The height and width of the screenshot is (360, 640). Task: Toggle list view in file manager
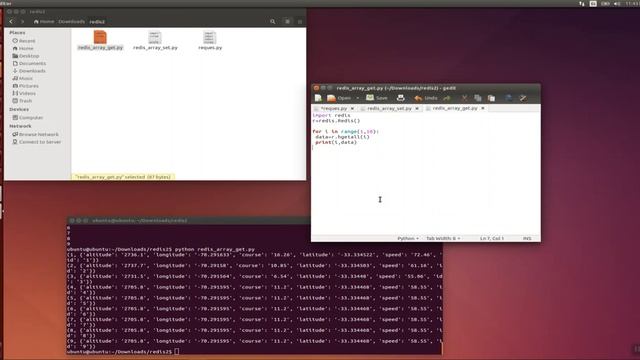300,22
